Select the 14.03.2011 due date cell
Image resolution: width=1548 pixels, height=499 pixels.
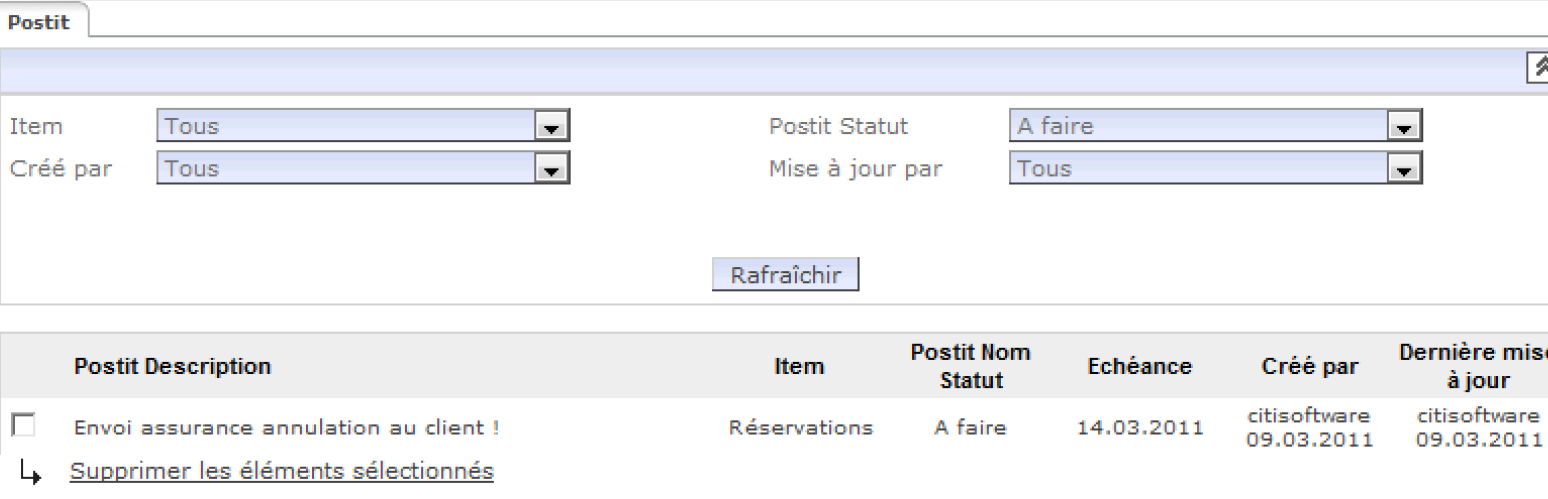coord(1138,429)
